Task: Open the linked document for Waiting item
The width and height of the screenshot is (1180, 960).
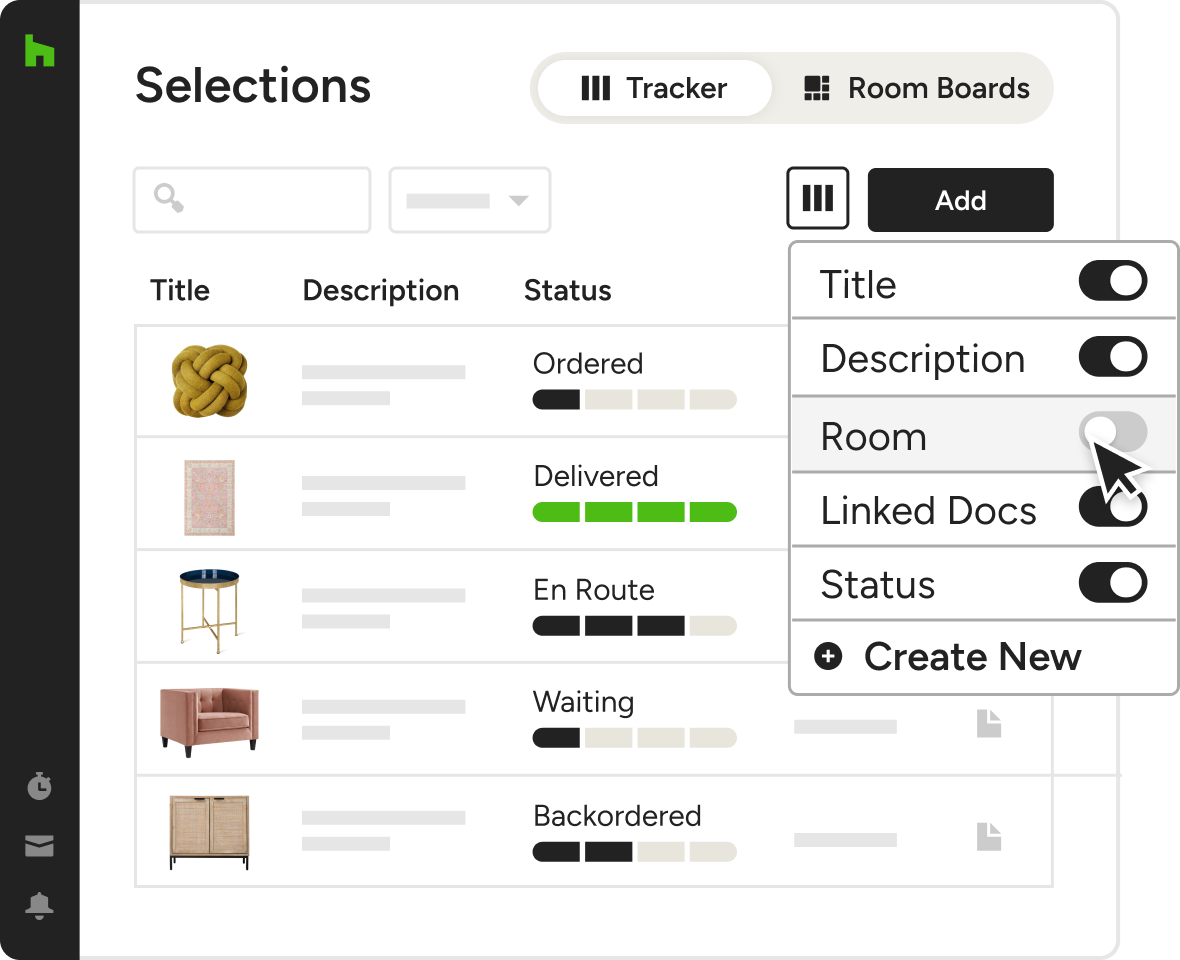Action: [988, 723]
